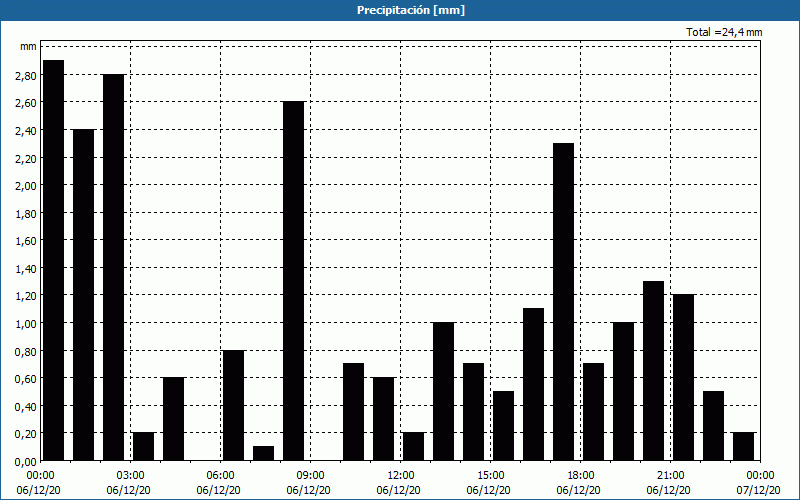Select the 0,20 mm bar starting at 03:00

143,446
